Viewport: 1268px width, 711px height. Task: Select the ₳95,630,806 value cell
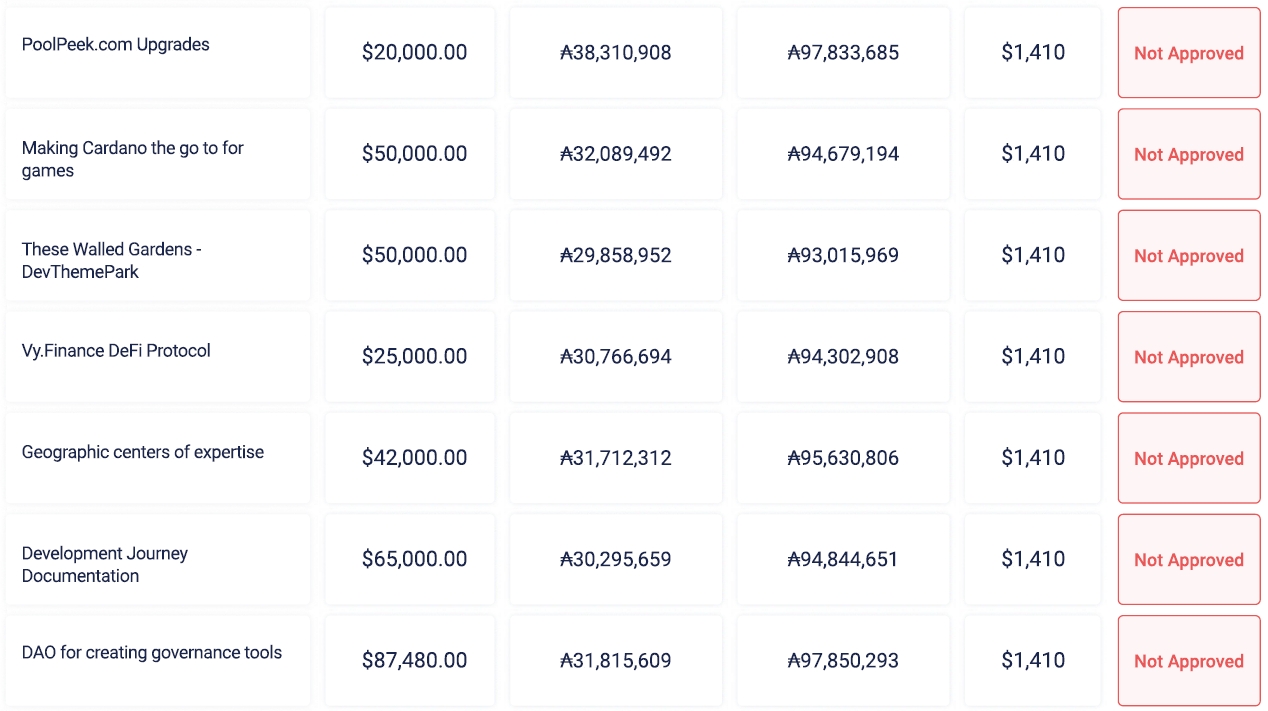click(843, 458)
